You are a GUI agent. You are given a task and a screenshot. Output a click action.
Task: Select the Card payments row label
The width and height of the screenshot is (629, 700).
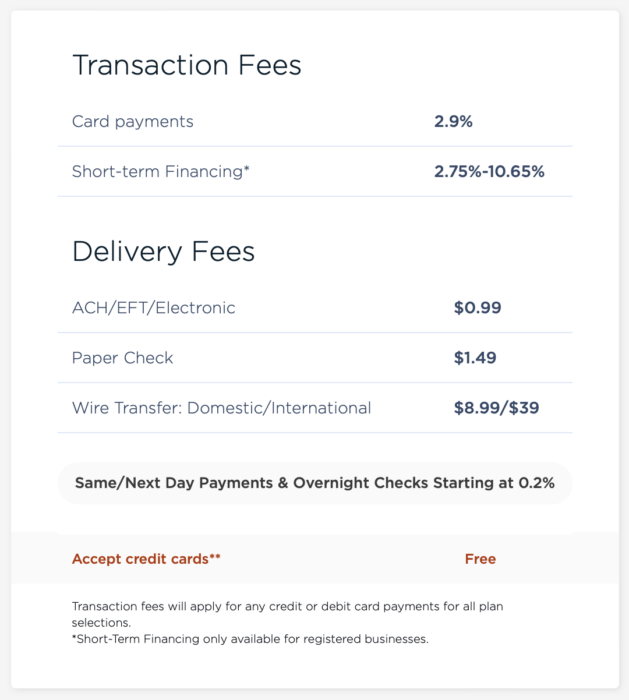[133, 121]
